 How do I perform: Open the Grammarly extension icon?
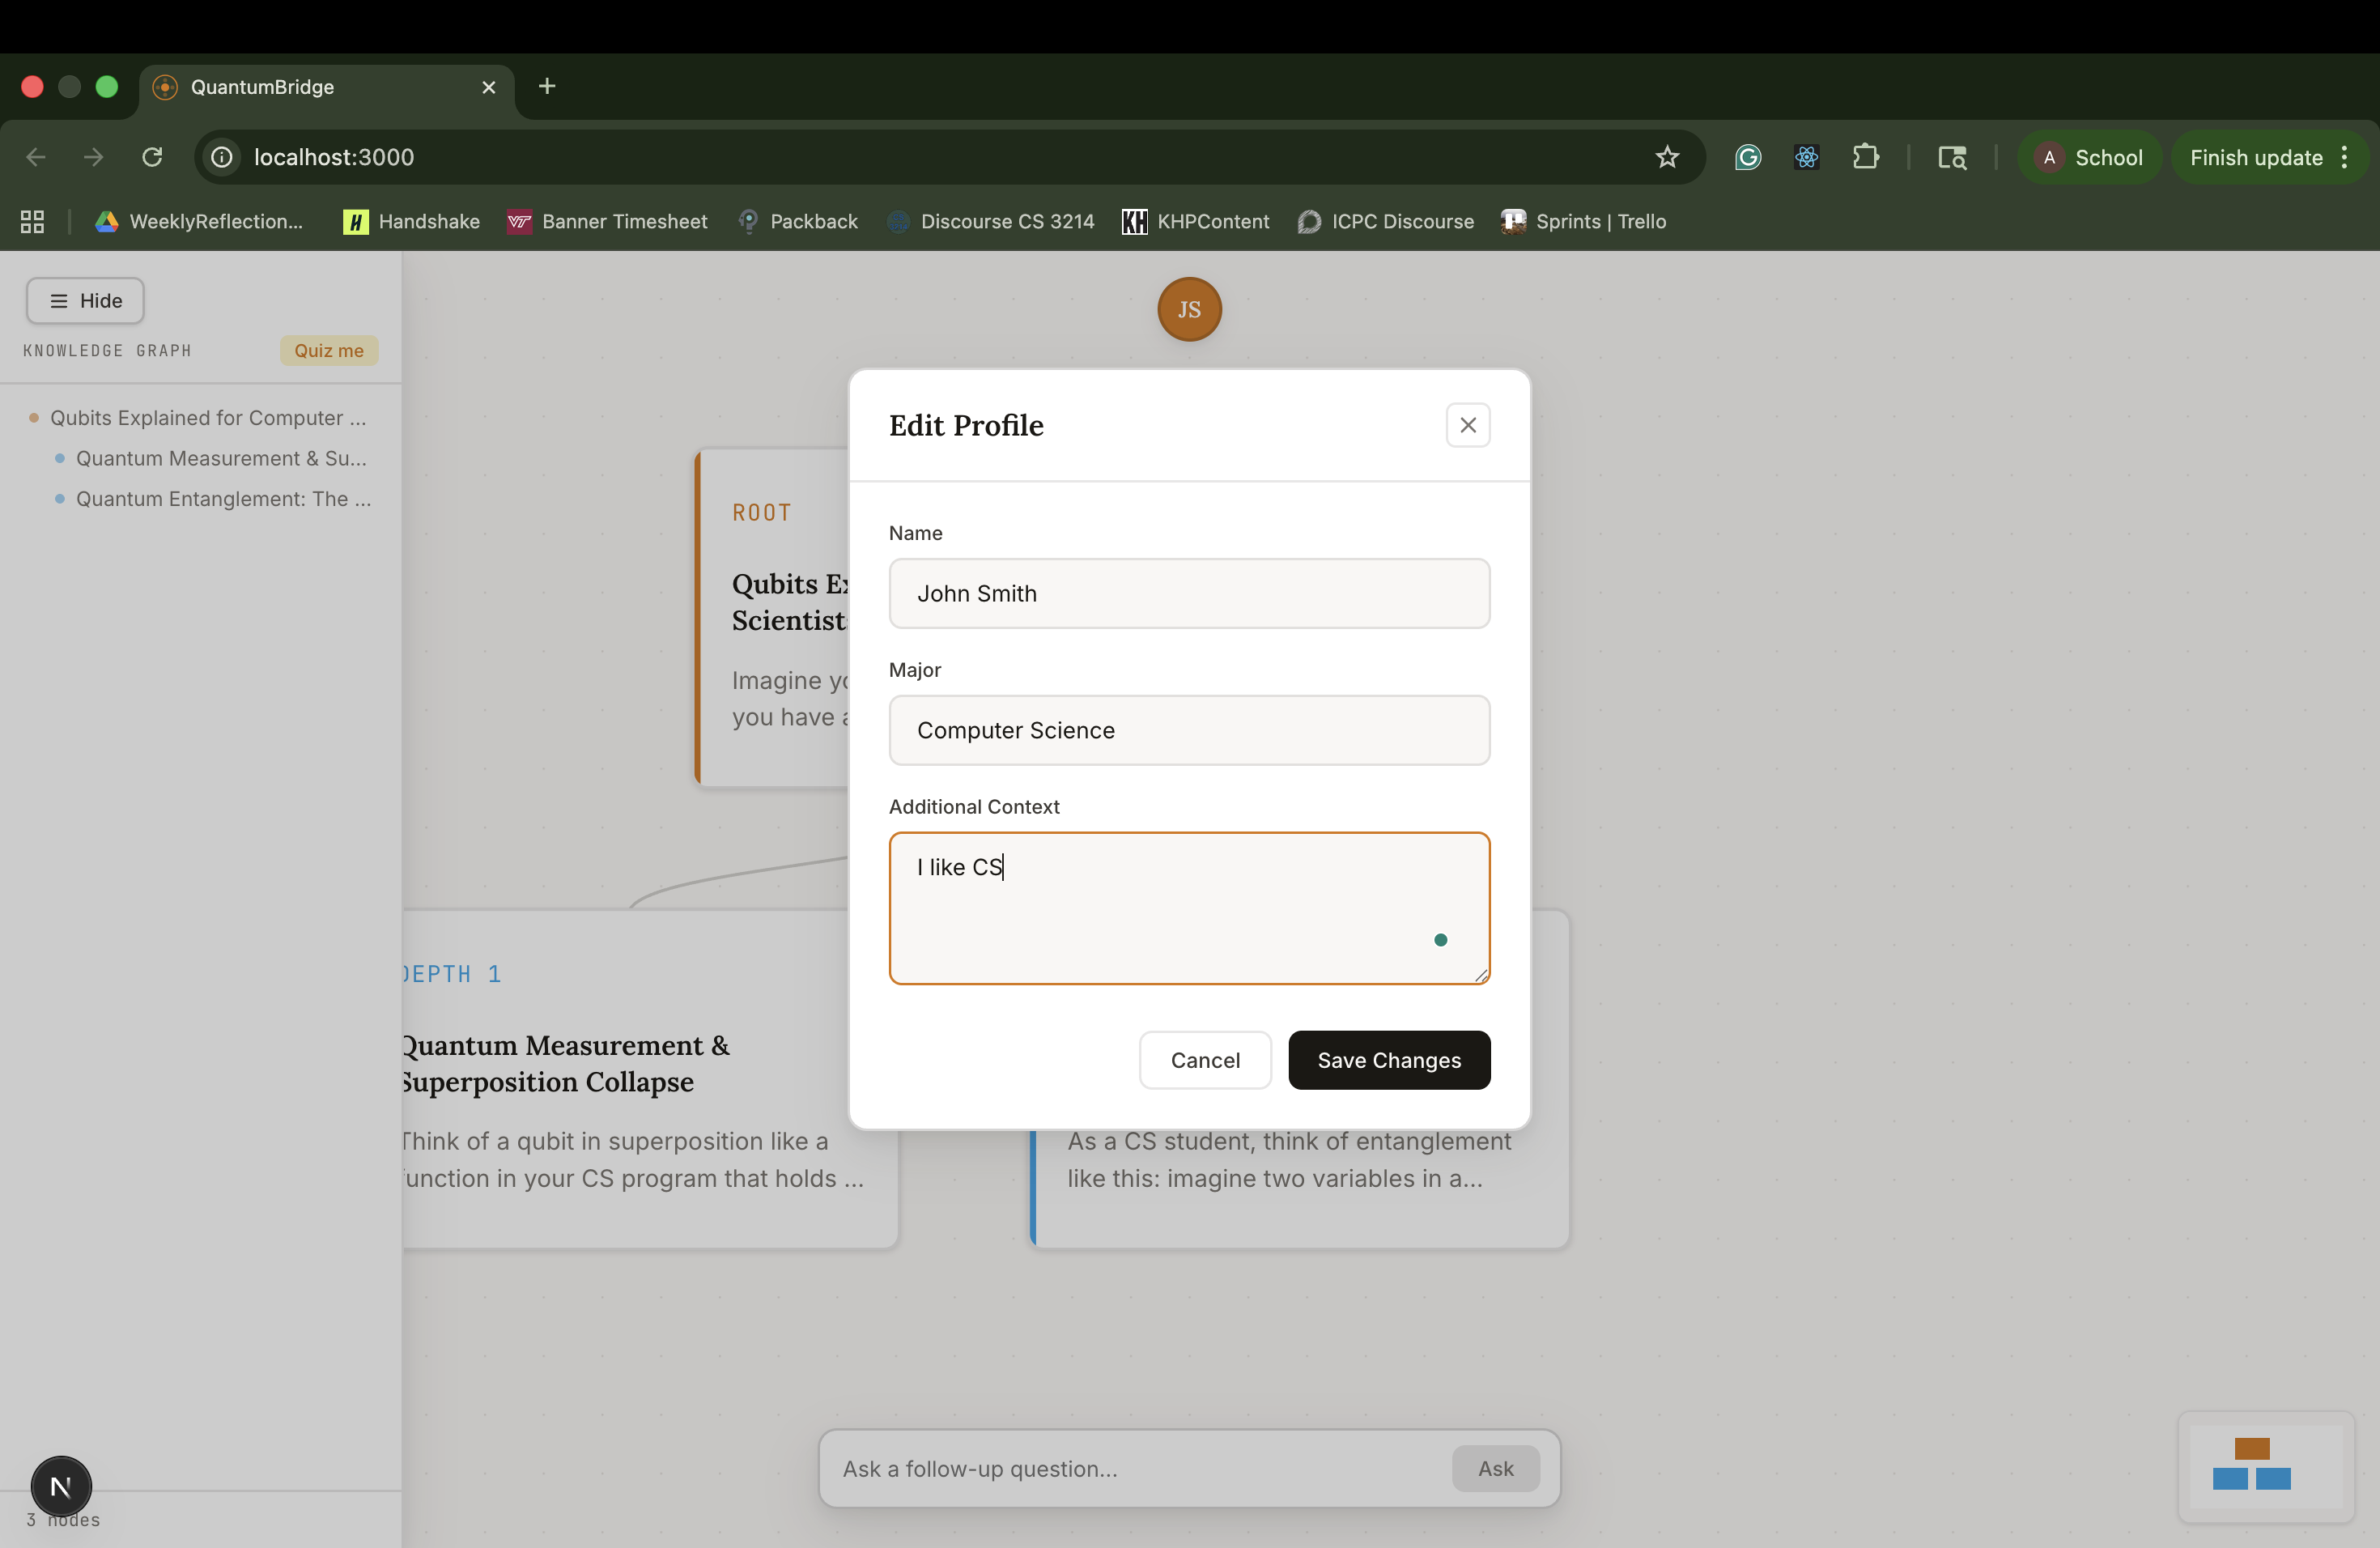1747,157
